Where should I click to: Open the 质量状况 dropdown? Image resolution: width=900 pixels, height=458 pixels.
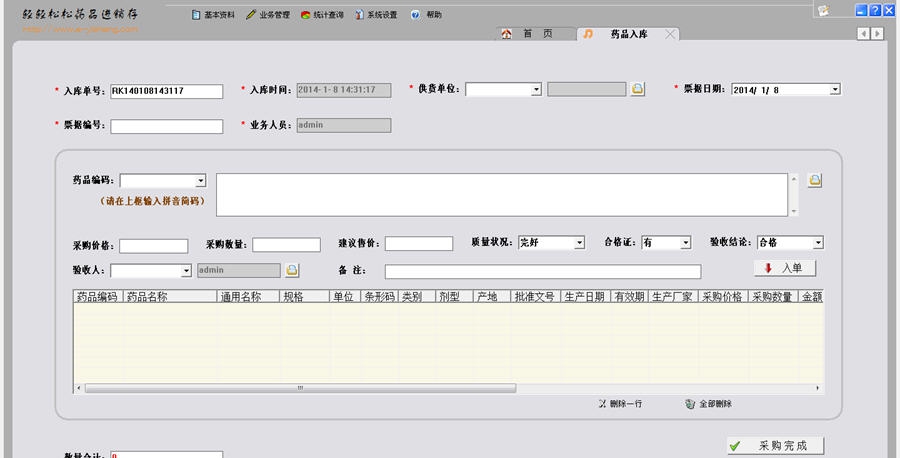[579, 243]
